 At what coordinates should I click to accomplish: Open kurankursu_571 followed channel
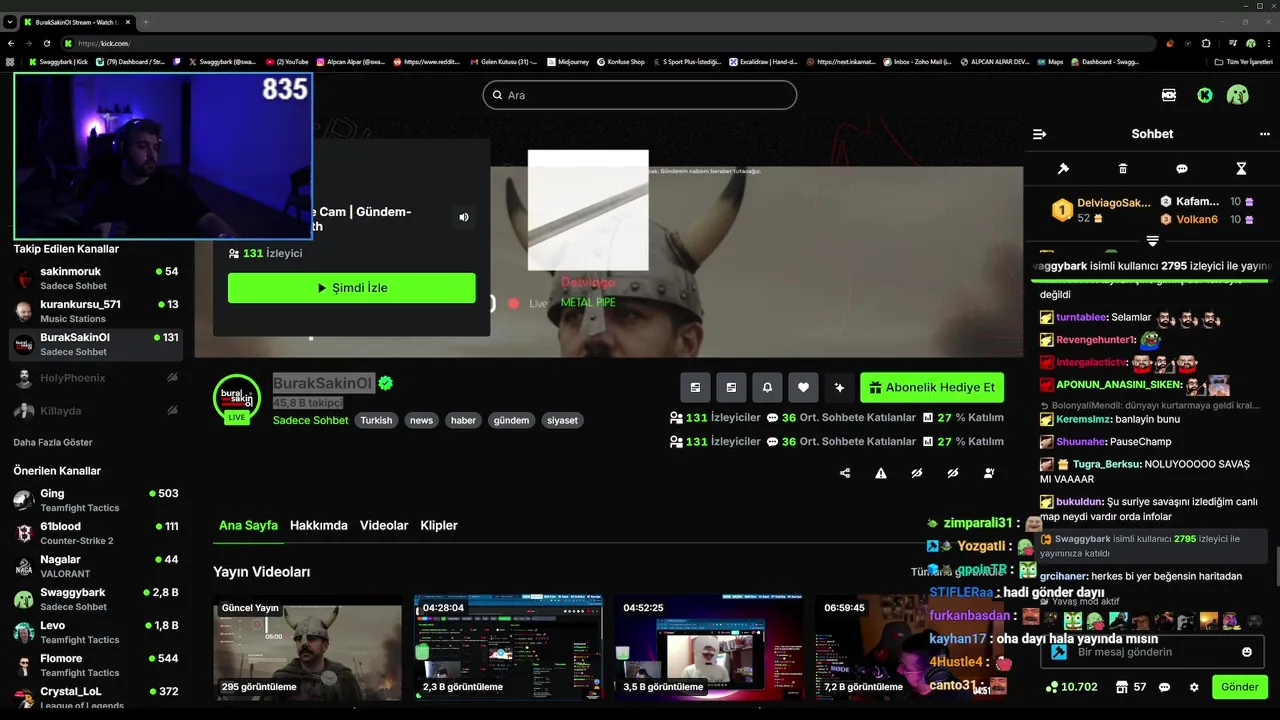pyautogui.click(x=96, y=311)
